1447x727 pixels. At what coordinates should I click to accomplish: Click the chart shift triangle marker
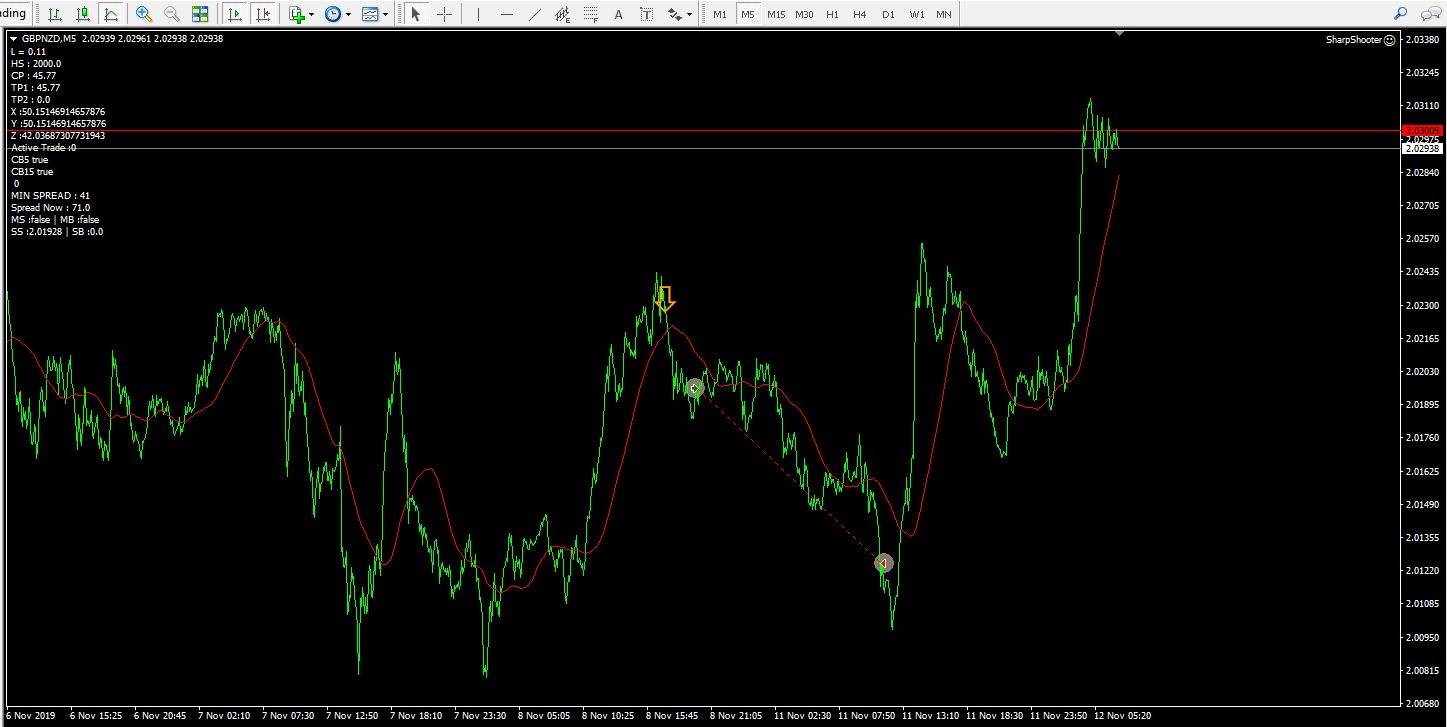[x=1119, y=34]
